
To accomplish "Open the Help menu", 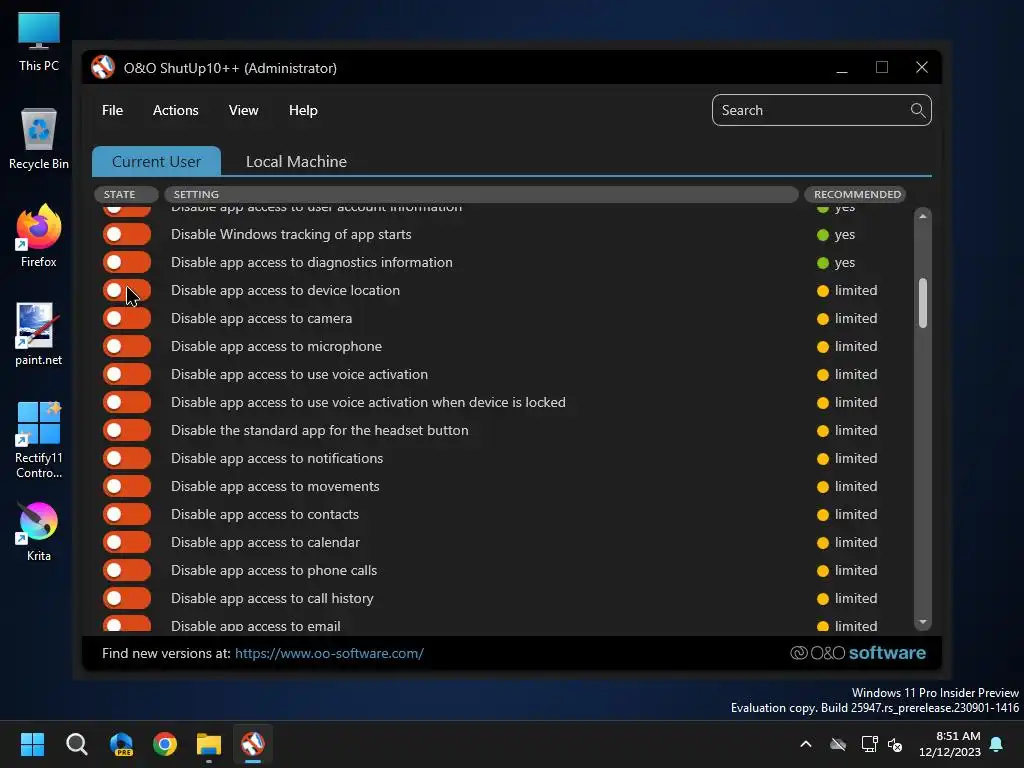I will point(303,110).
